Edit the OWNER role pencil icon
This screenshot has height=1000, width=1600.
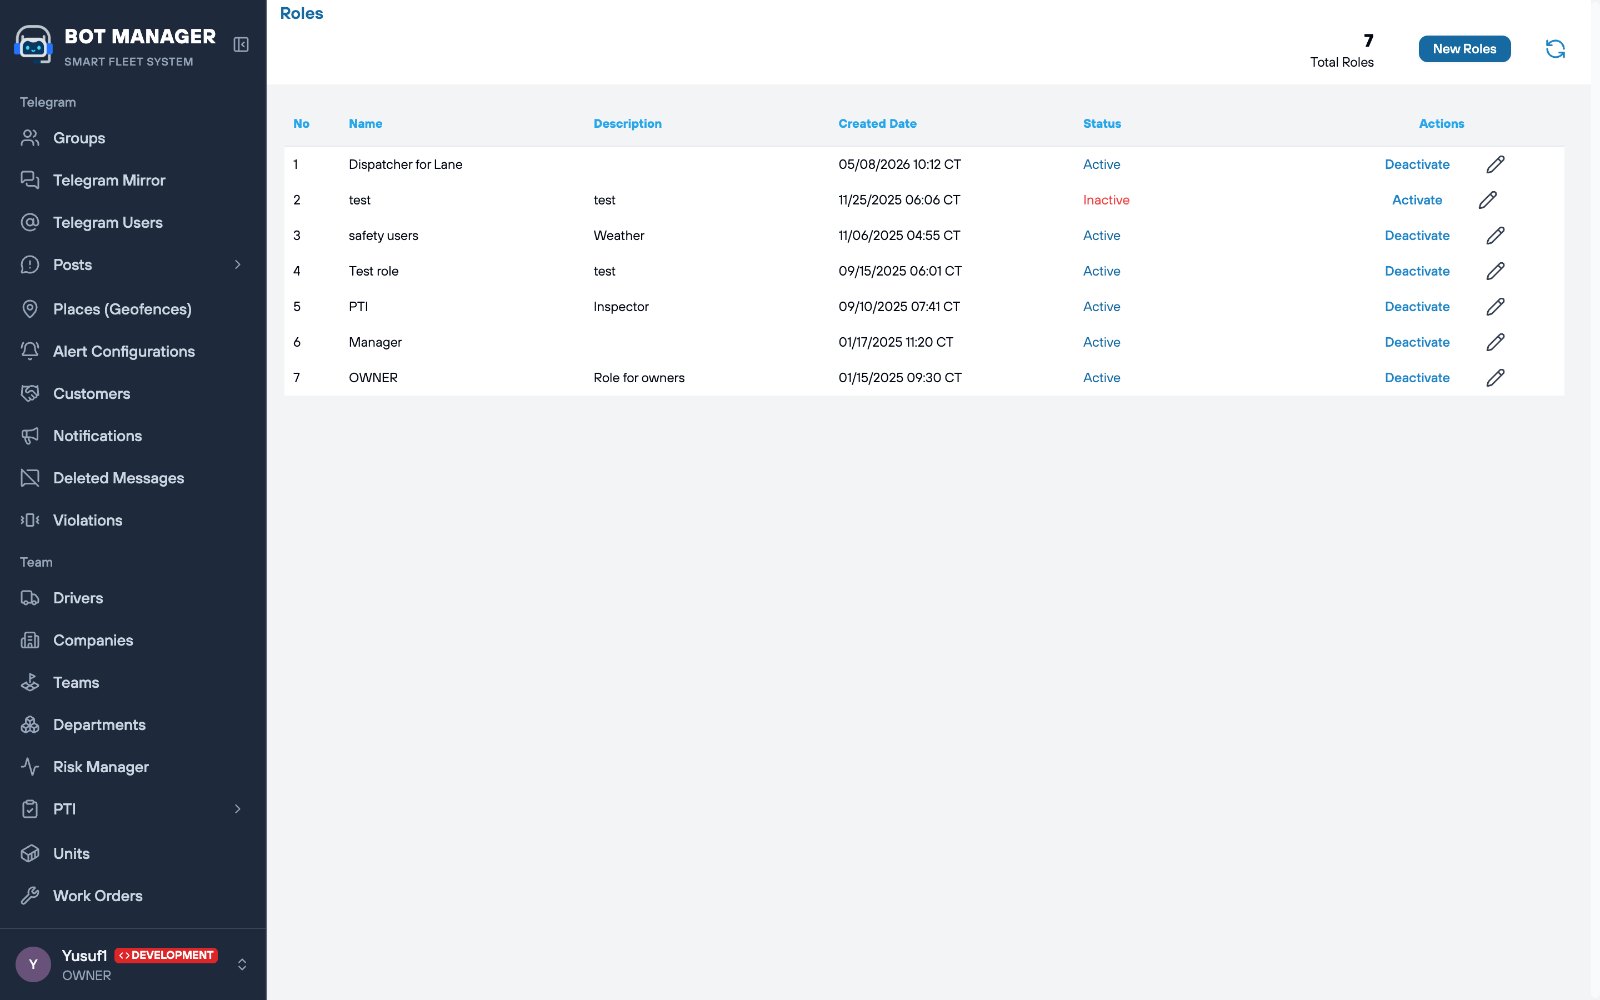(1495, 378)
